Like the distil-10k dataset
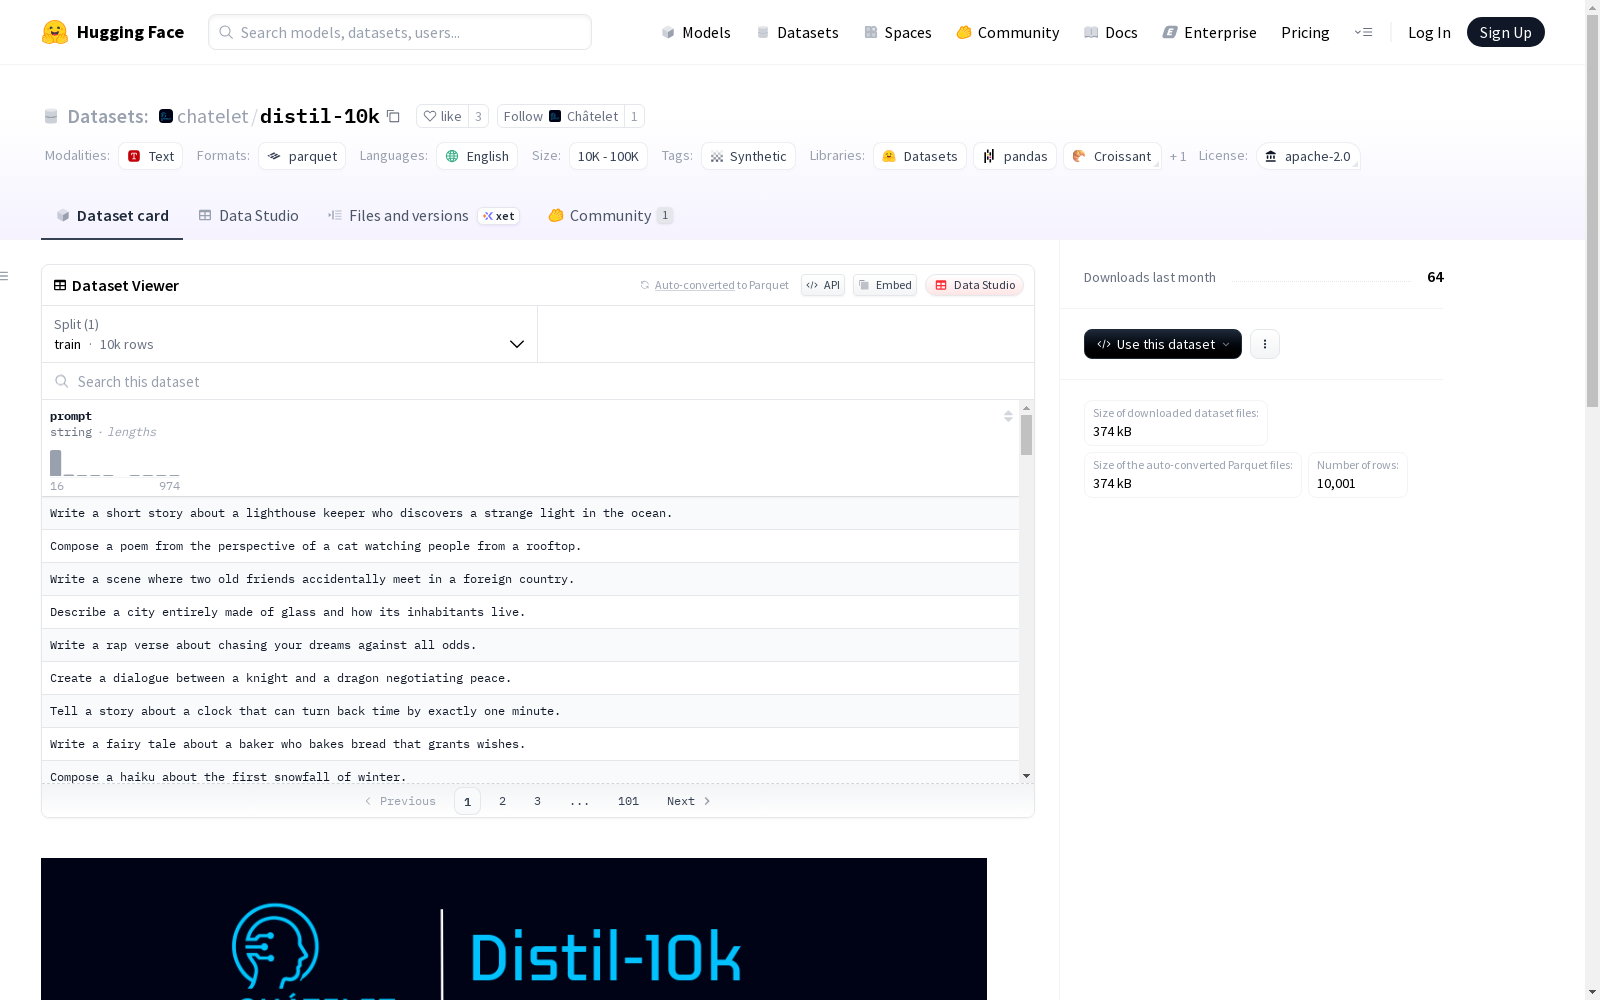Viewport: 1600px width, 1000px height. (442, 116)
